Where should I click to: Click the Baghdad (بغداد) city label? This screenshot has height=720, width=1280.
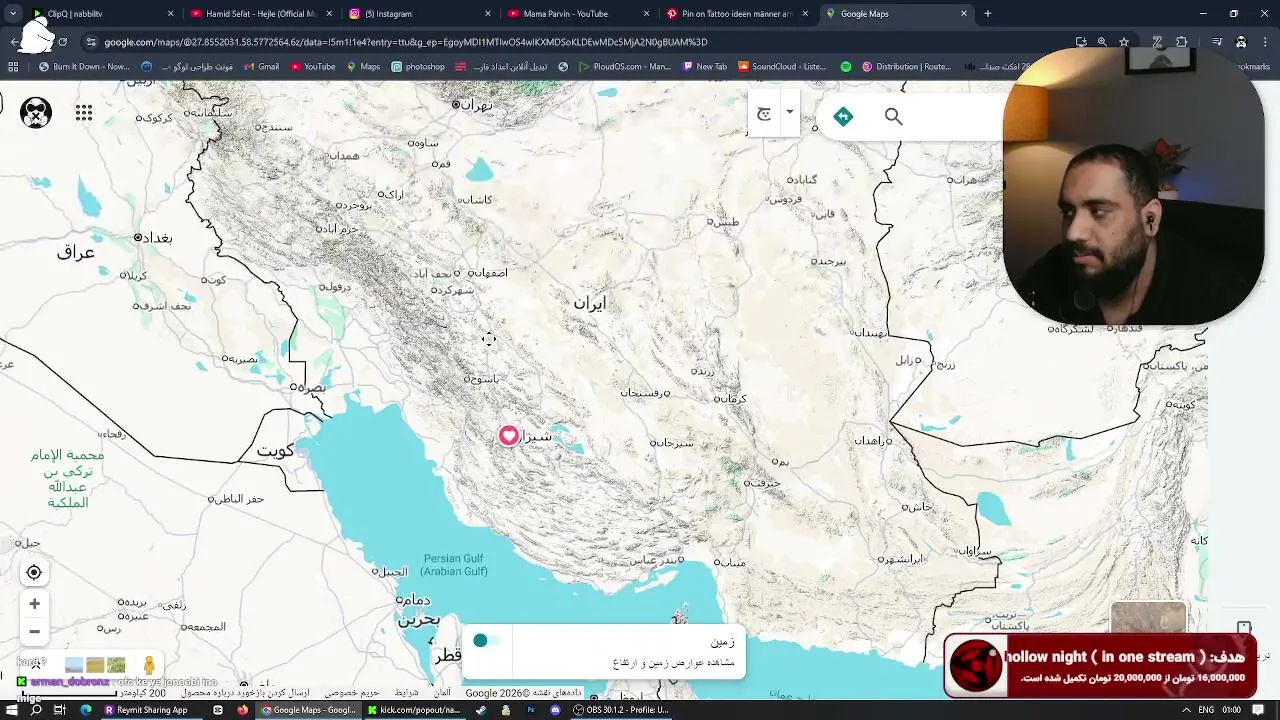coord(154,237)
